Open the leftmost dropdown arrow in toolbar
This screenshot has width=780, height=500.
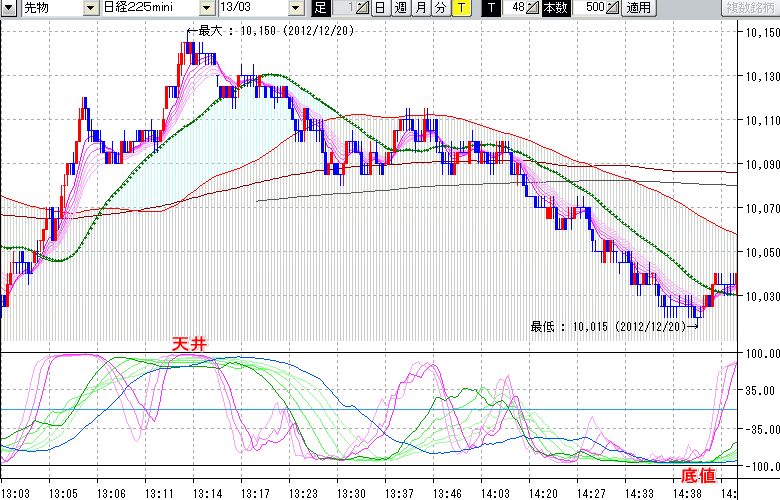tap(7, 8)
